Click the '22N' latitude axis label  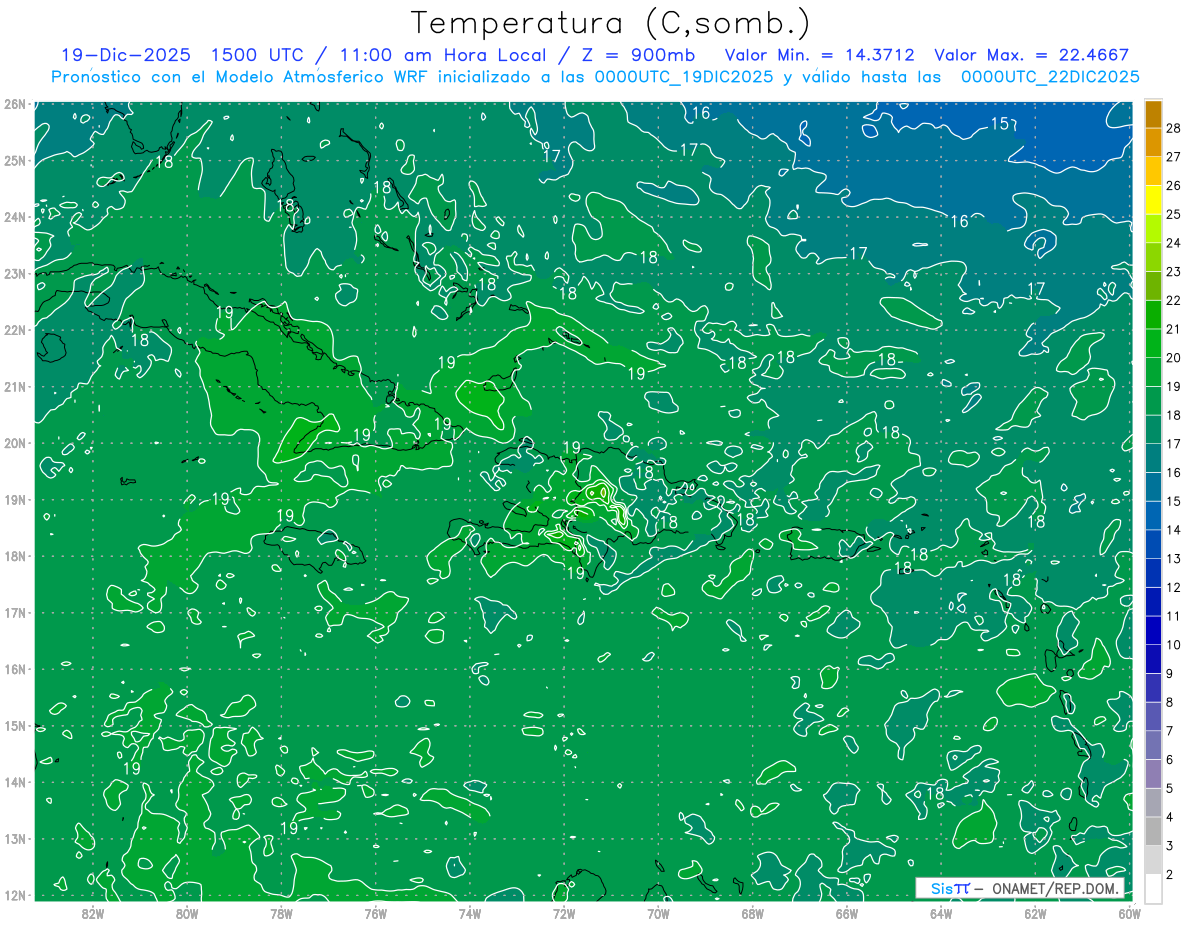(16, 330)
